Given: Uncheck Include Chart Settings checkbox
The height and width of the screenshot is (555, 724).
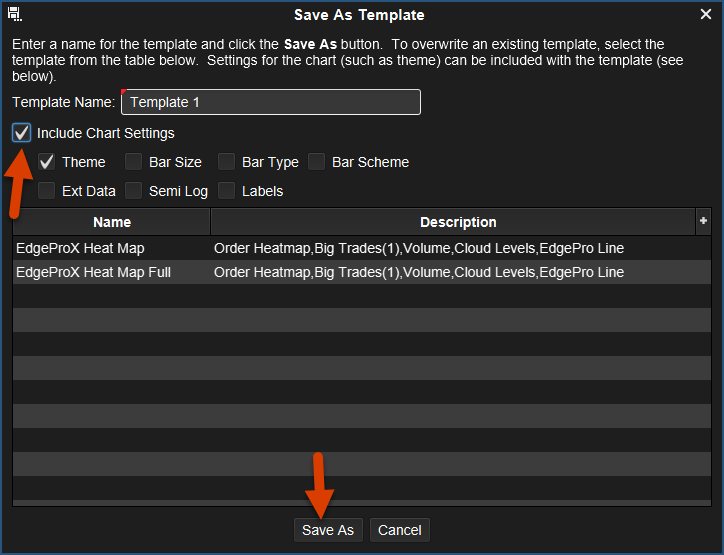Looking at the screenshot, I should pos(21,133).
